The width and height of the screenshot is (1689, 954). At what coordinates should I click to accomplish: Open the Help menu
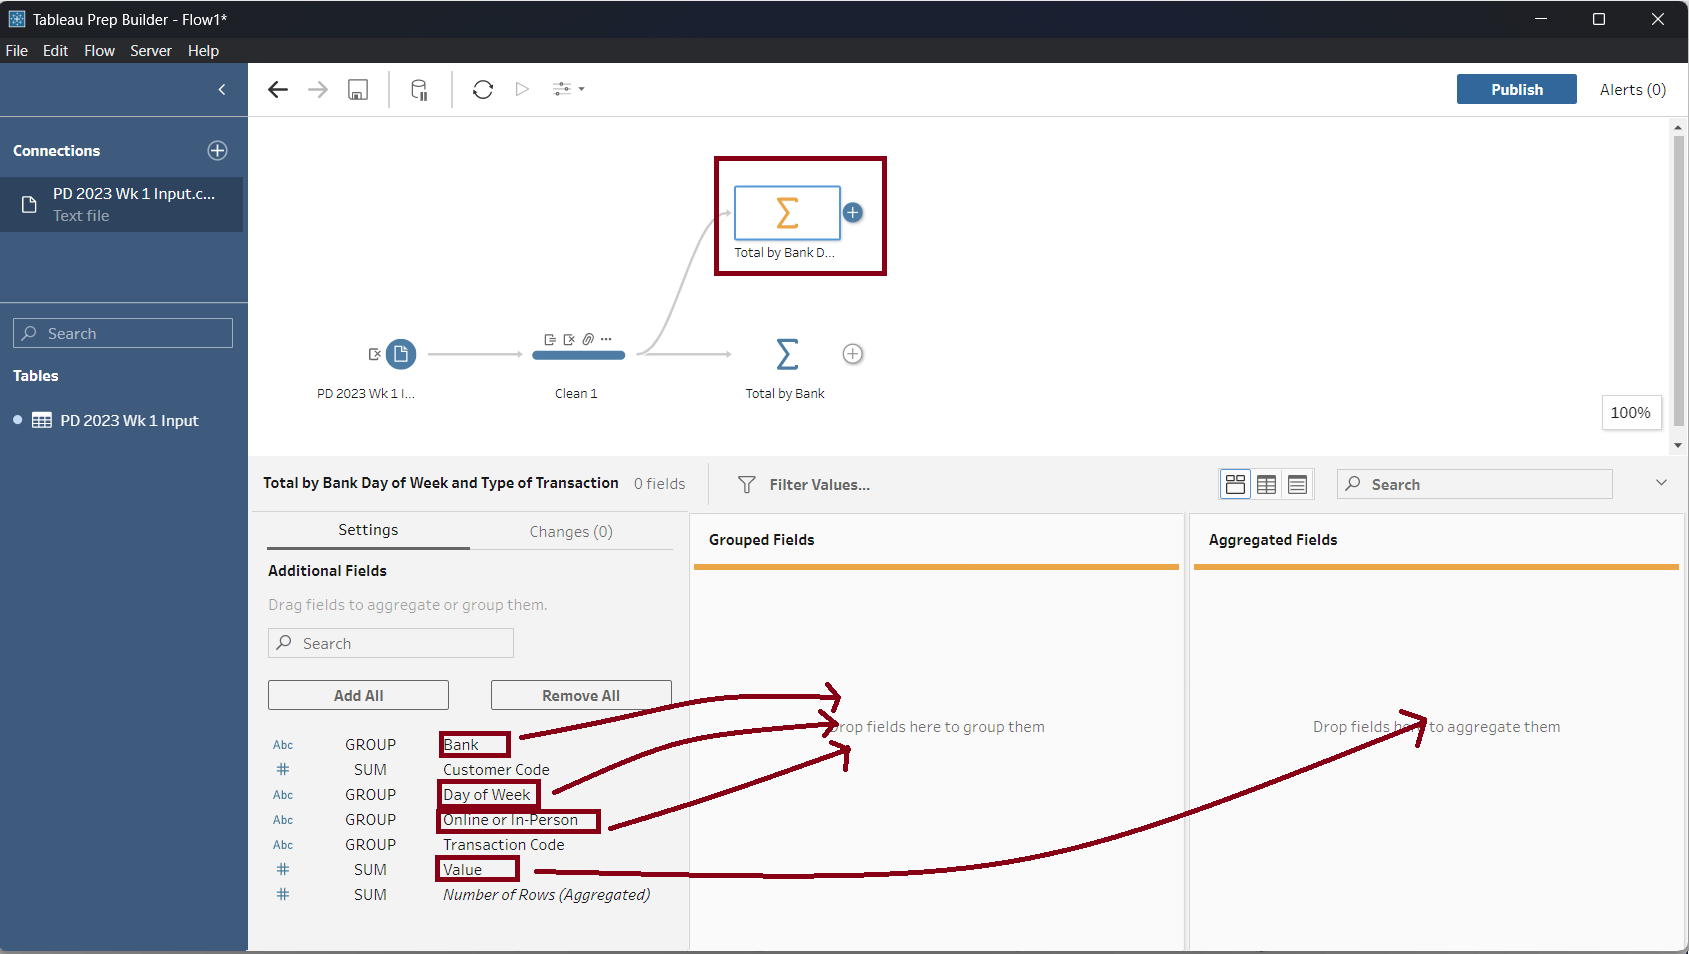click(203, 51)
